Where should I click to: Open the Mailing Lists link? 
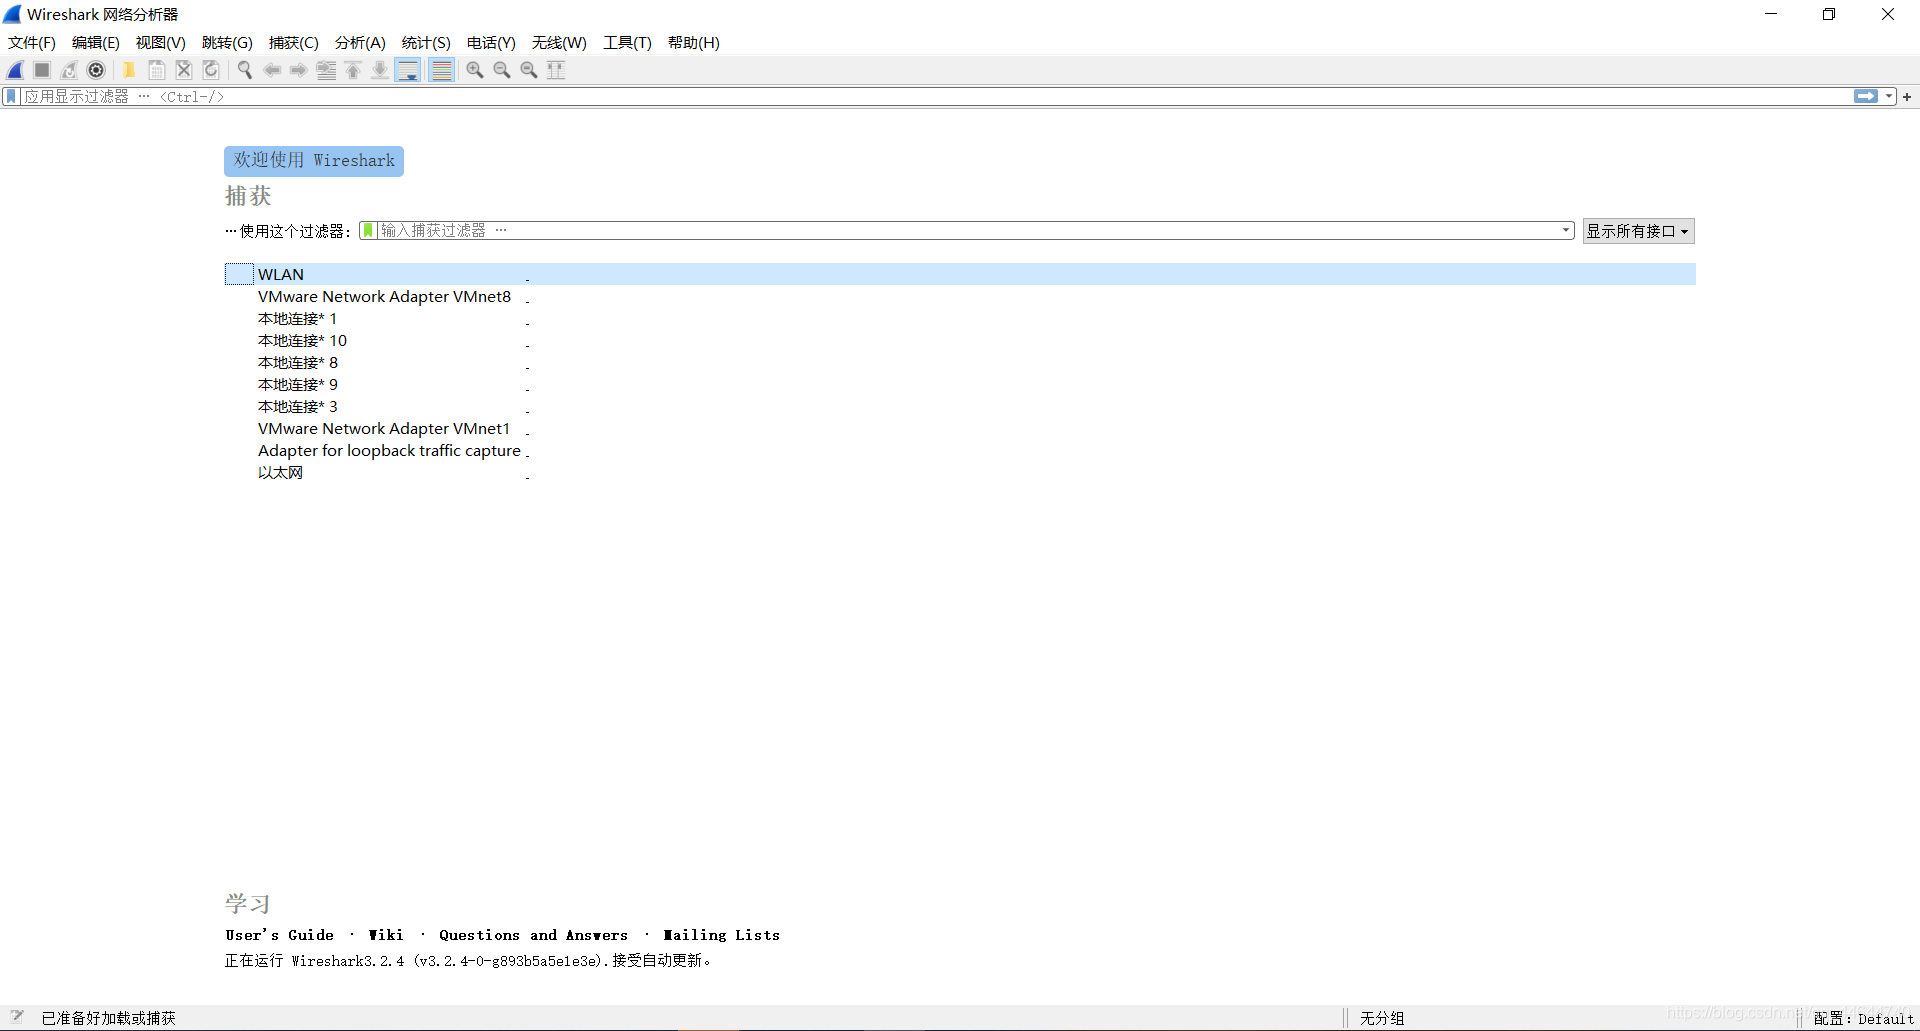tap(722, 935)
